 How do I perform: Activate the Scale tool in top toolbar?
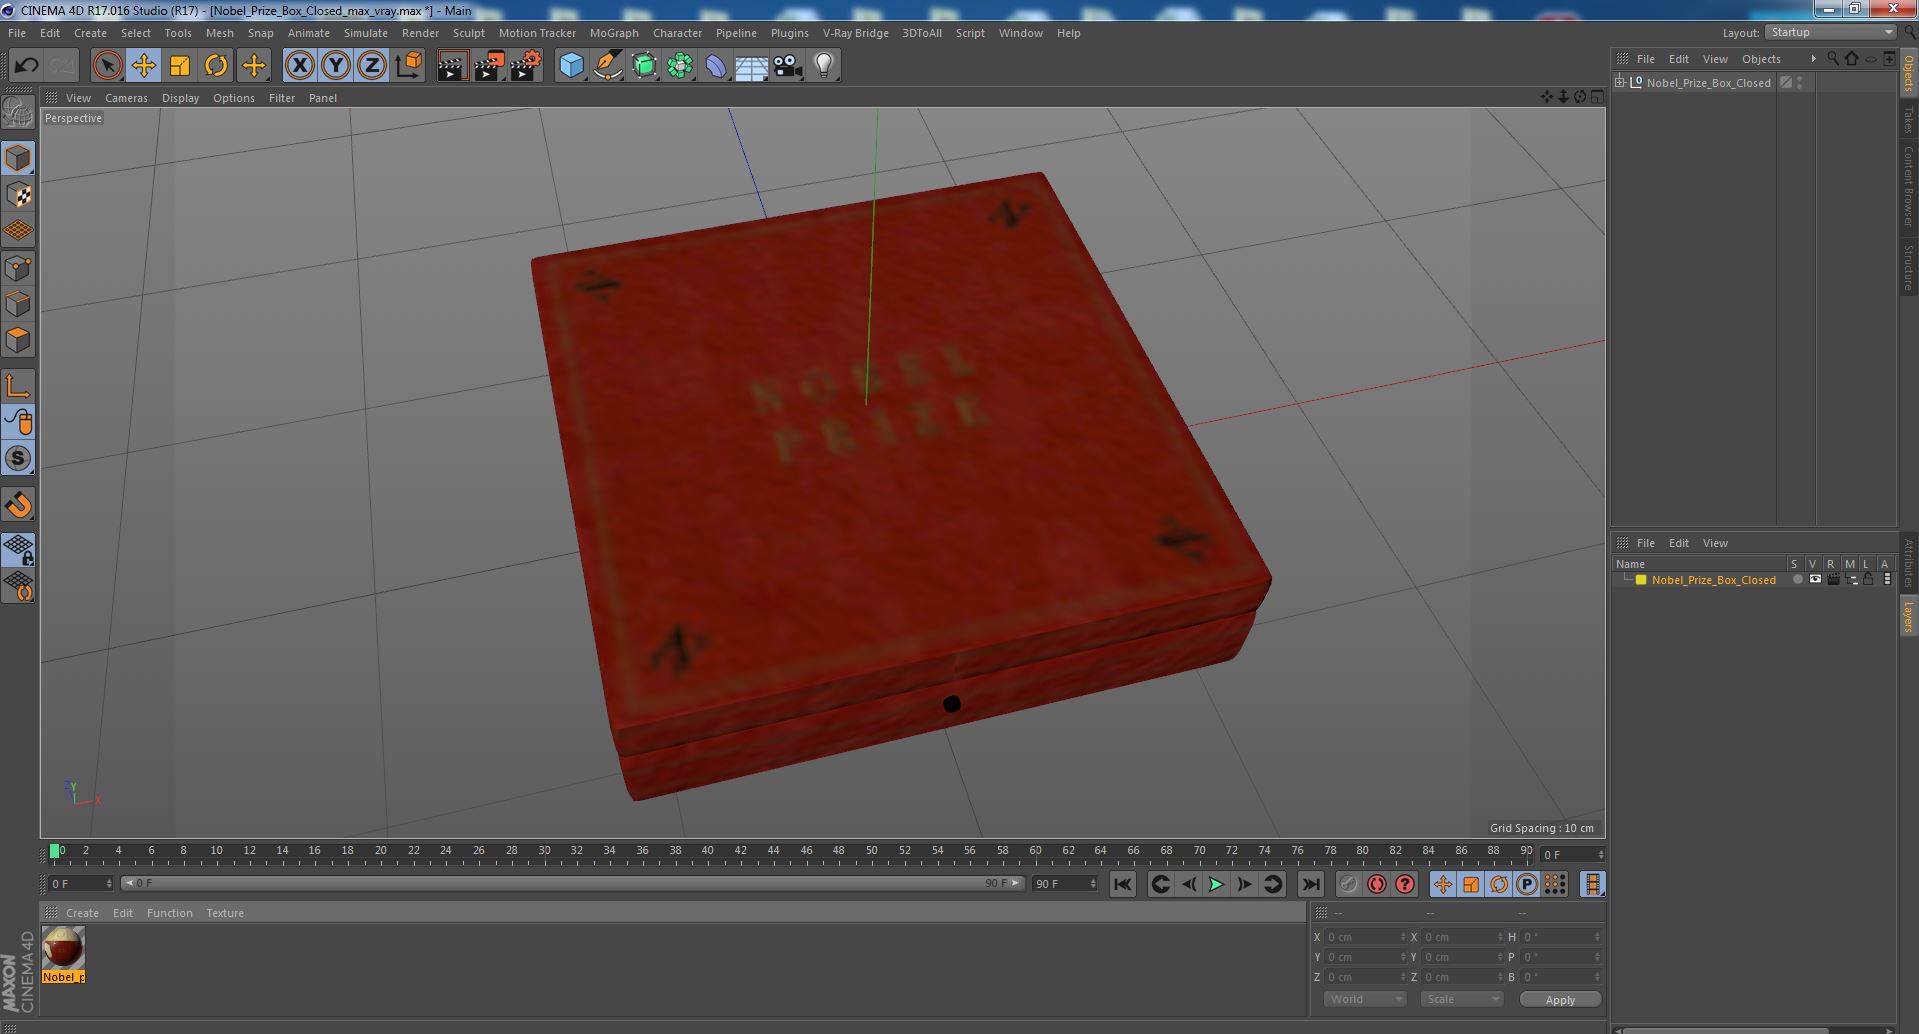pos(180,66)
